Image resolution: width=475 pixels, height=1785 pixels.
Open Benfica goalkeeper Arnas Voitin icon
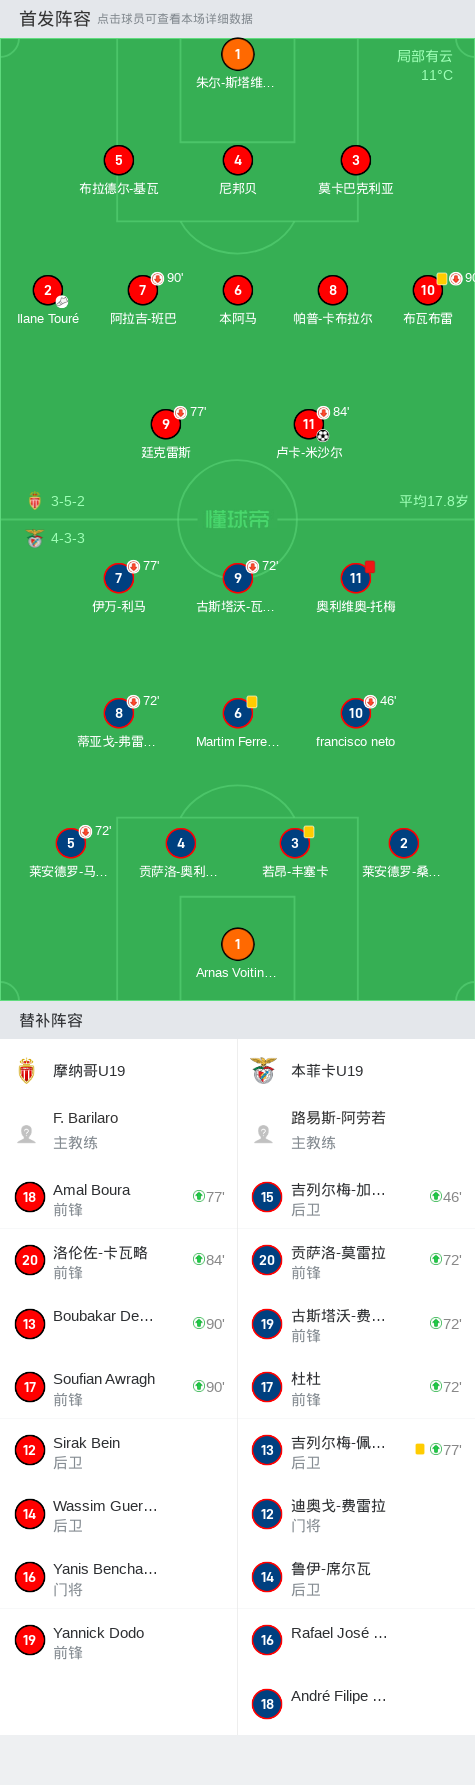pyautogui.click(x=237, y=944)
